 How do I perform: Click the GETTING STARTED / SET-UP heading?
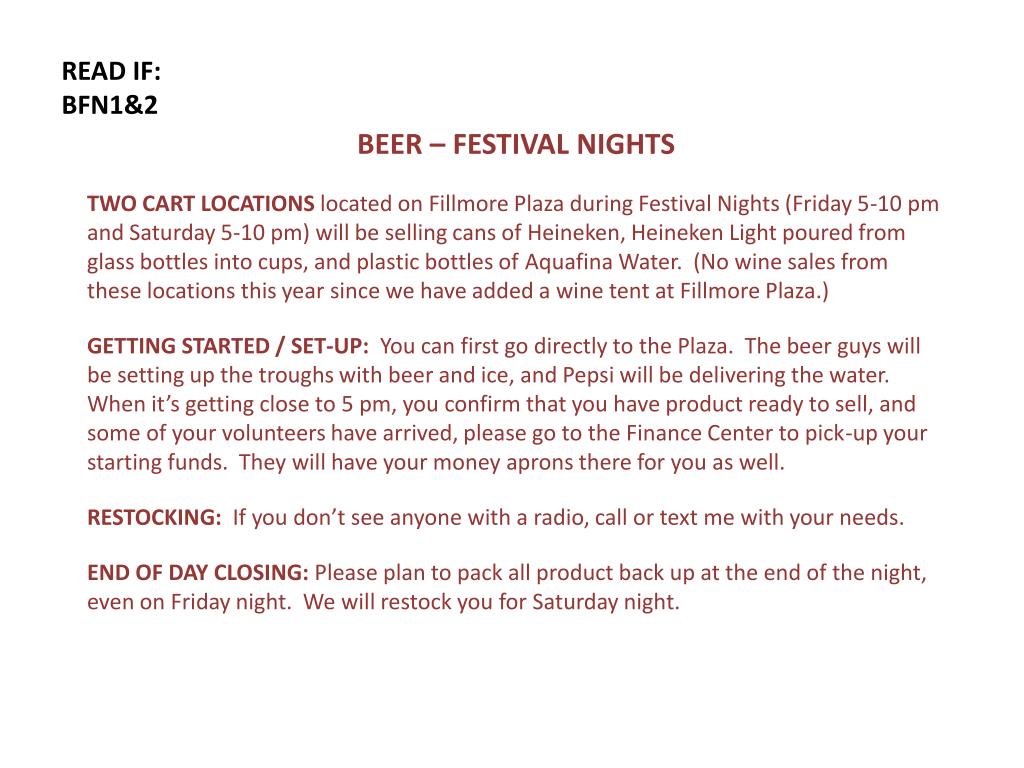[x=228, y=346]
